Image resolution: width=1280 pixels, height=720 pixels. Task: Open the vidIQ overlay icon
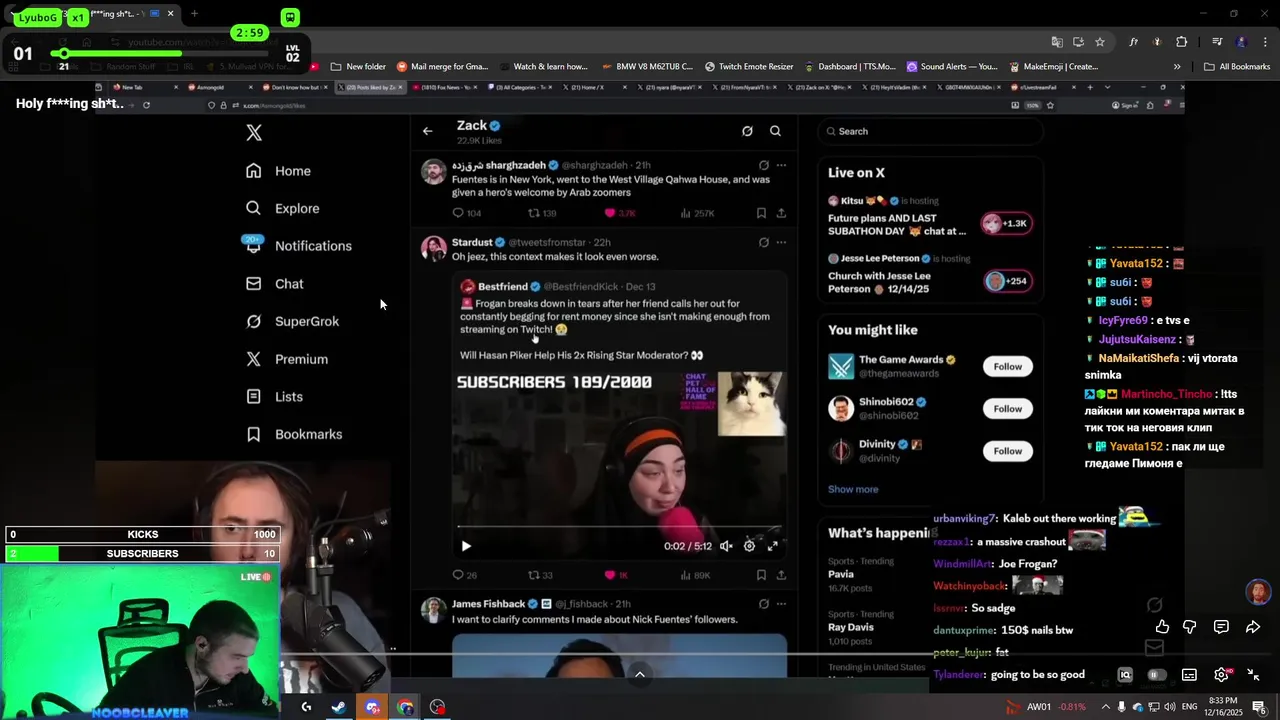(1125, 675)
